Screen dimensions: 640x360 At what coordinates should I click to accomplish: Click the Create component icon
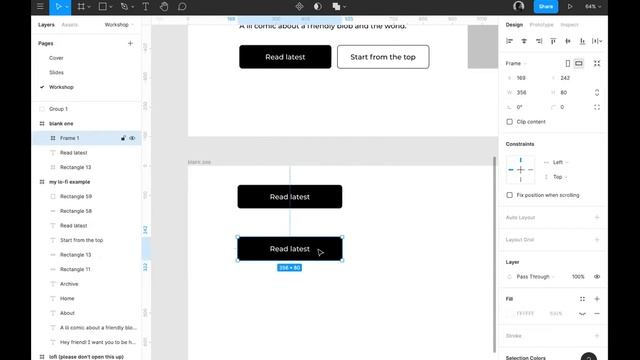[x=300, y=7]
